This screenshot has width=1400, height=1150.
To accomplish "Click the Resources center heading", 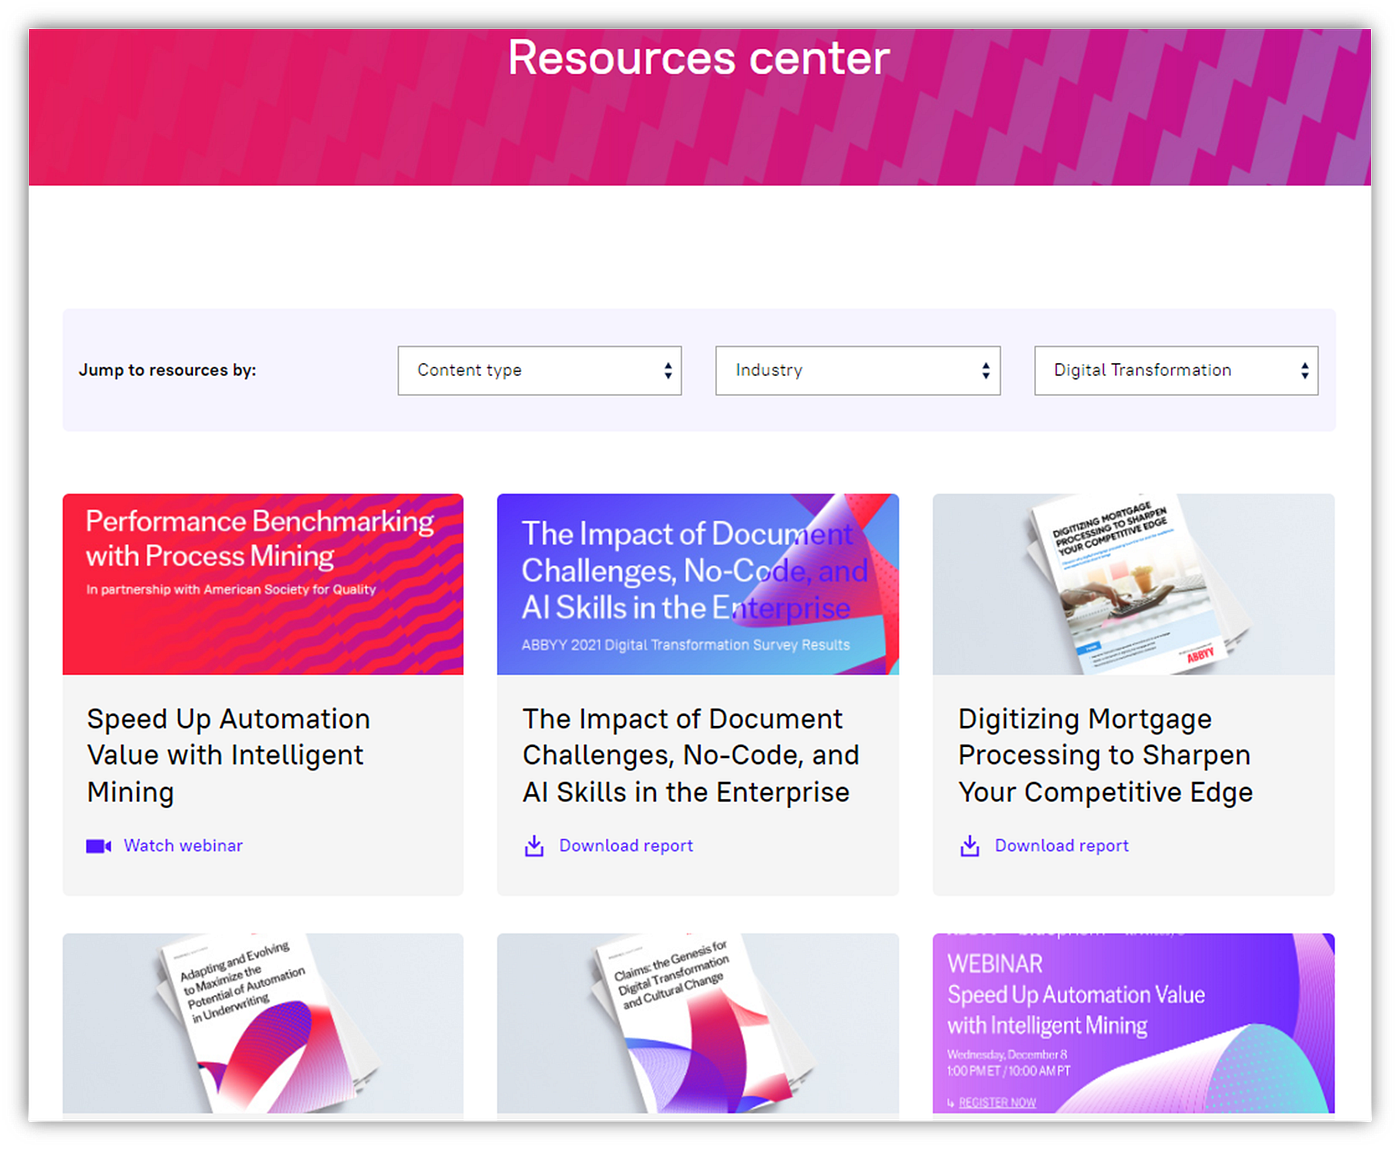I will (x=699, y=58).
